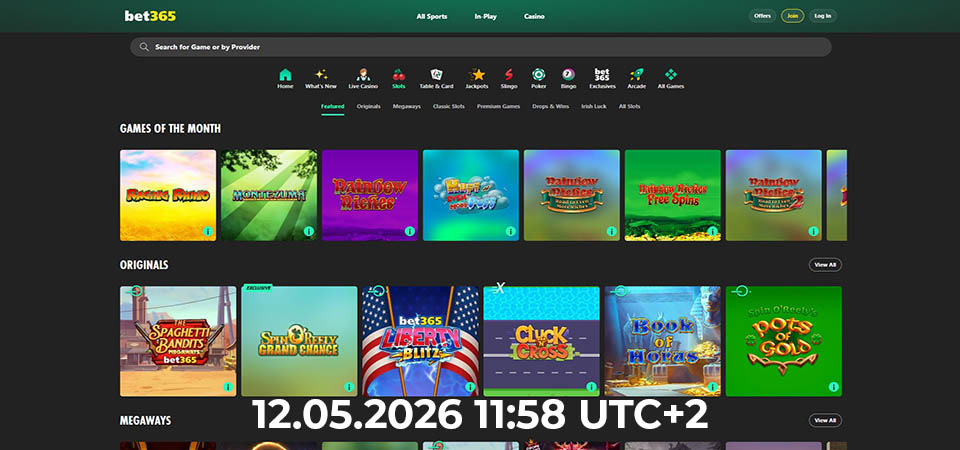This screenshot has height=450, width=960.
Task: Open the bet365 Exclusives icon
Action: pyautogui.click(x=602, y=75)
